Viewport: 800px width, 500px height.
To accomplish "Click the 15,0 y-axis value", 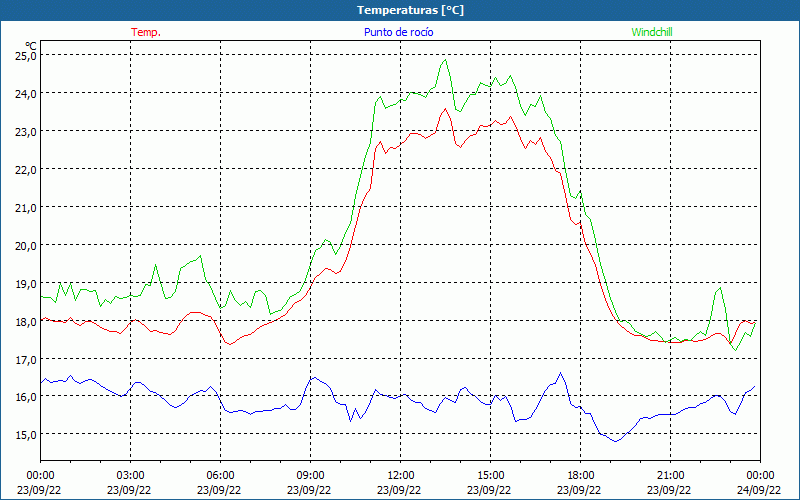I will (x=26, y=435).
